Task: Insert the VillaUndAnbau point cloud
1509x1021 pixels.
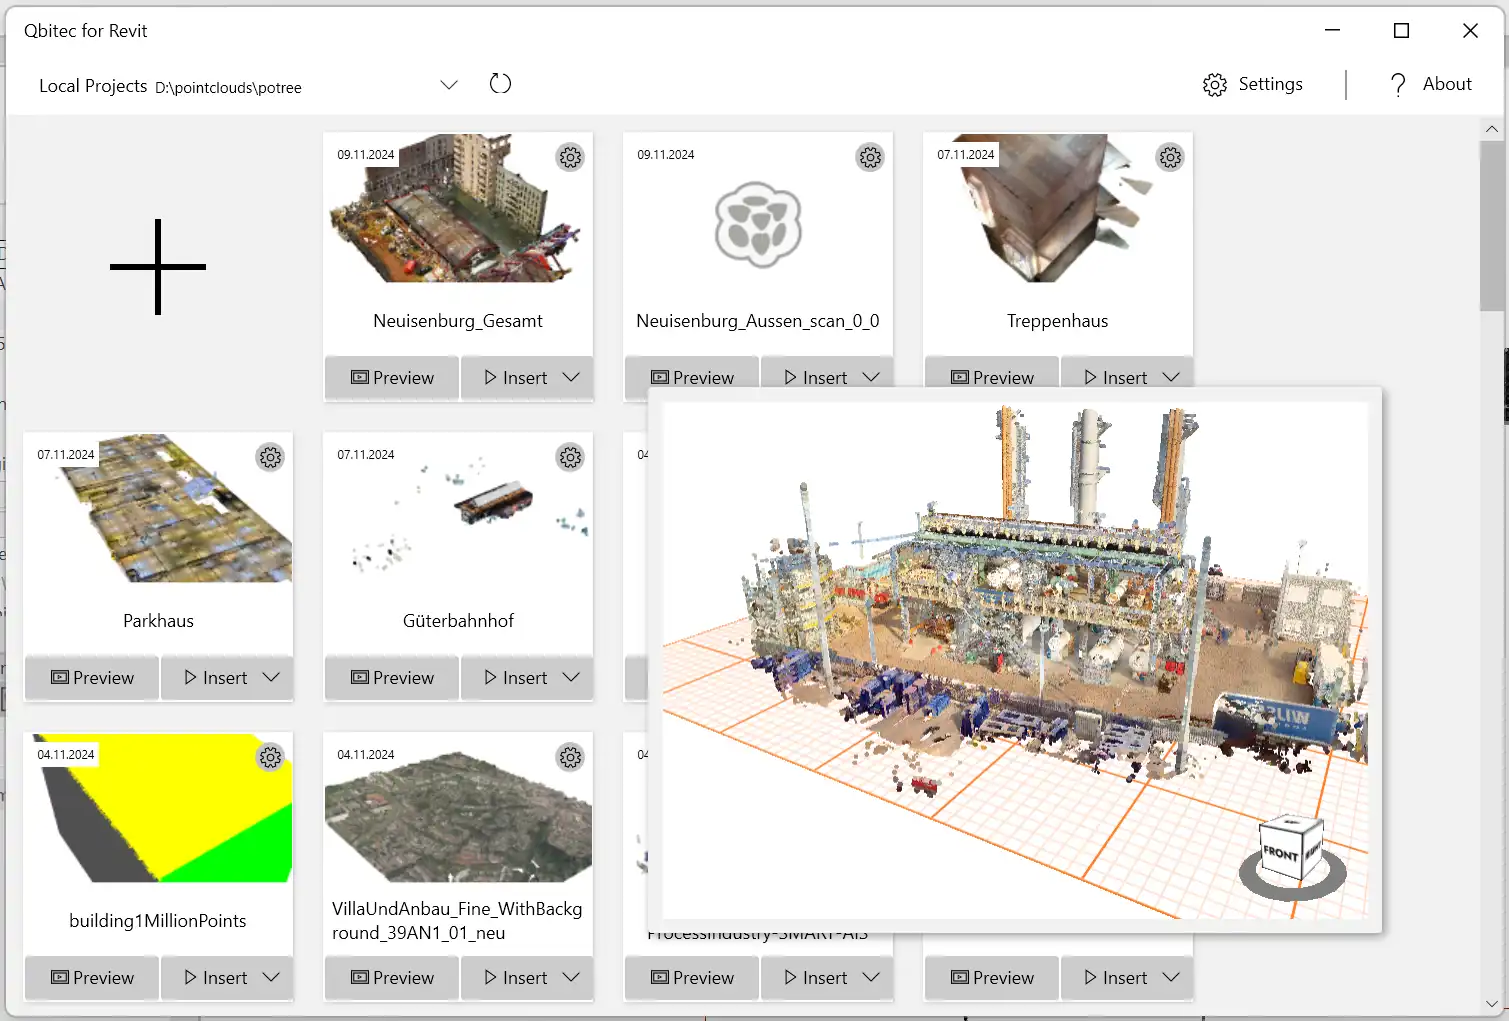Action: [515, 978]
